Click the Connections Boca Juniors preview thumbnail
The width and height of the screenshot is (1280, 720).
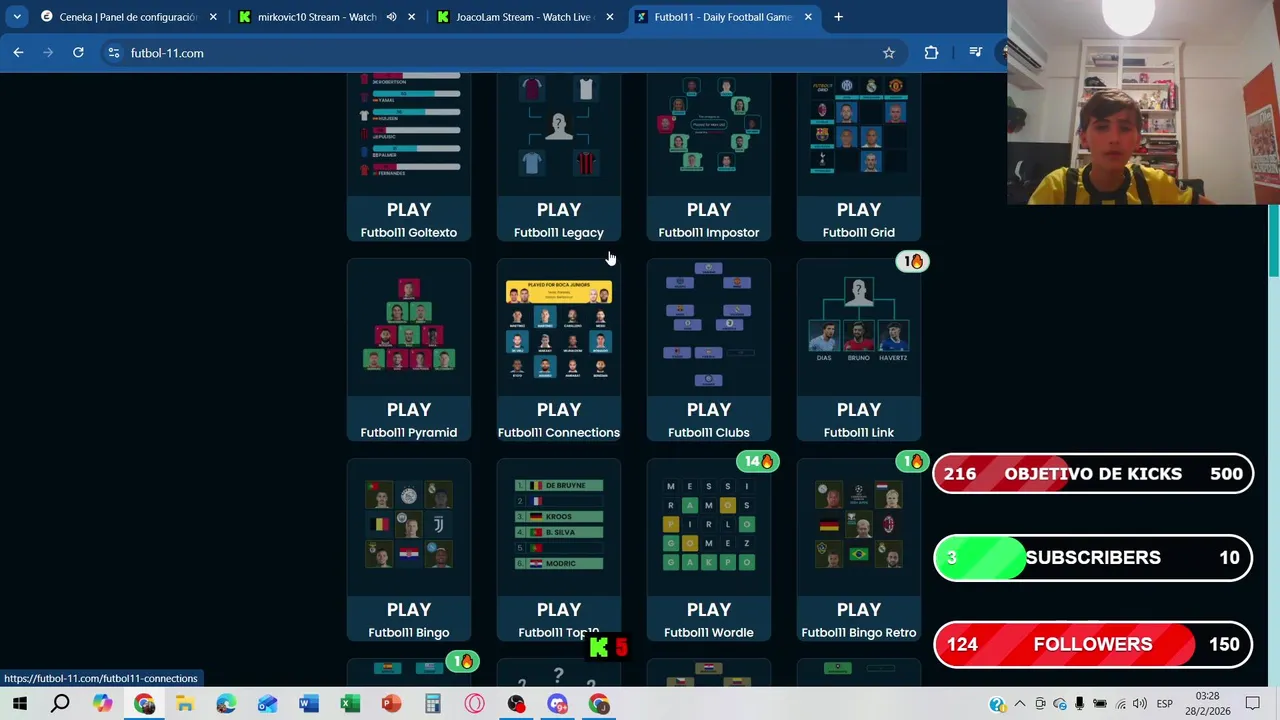point(559,329)
